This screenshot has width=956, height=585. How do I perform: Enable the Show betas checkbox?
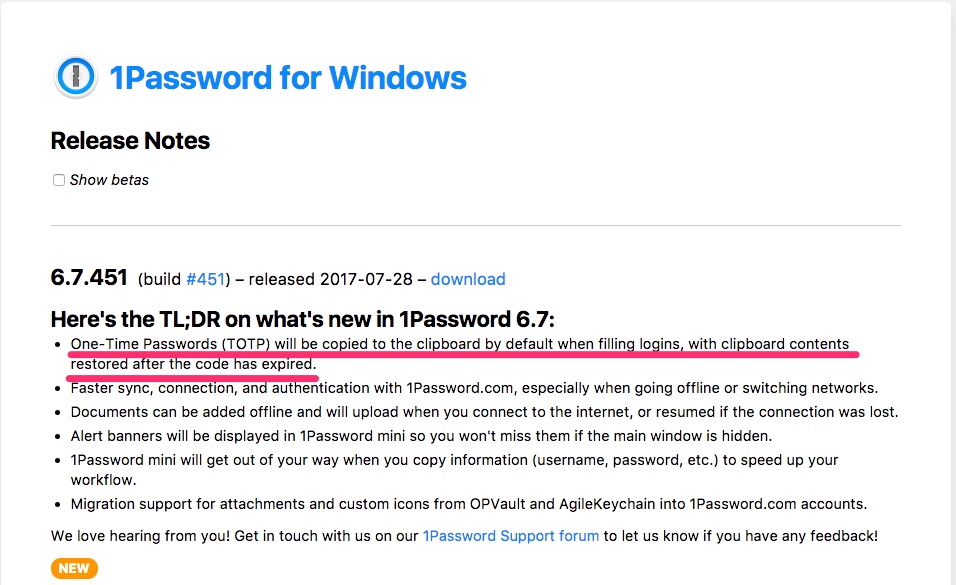tap(59, 180)
